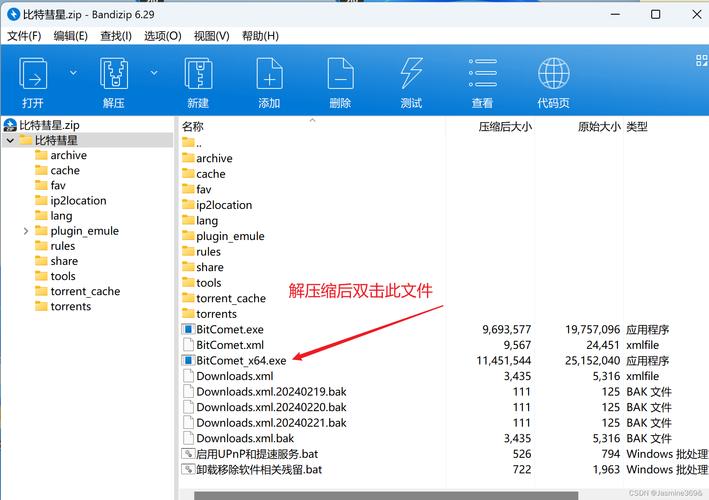Open the dropdown arrow next to 解压
This screenshot has height=500, width=709.
click(x=154, y=72)
